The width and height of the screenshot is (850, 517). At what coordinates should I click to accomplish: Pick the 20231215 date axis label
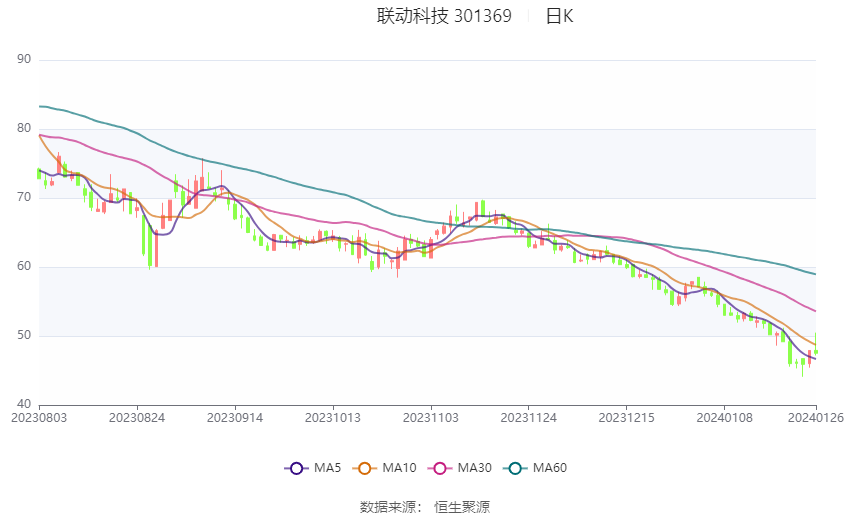[627, 416]
